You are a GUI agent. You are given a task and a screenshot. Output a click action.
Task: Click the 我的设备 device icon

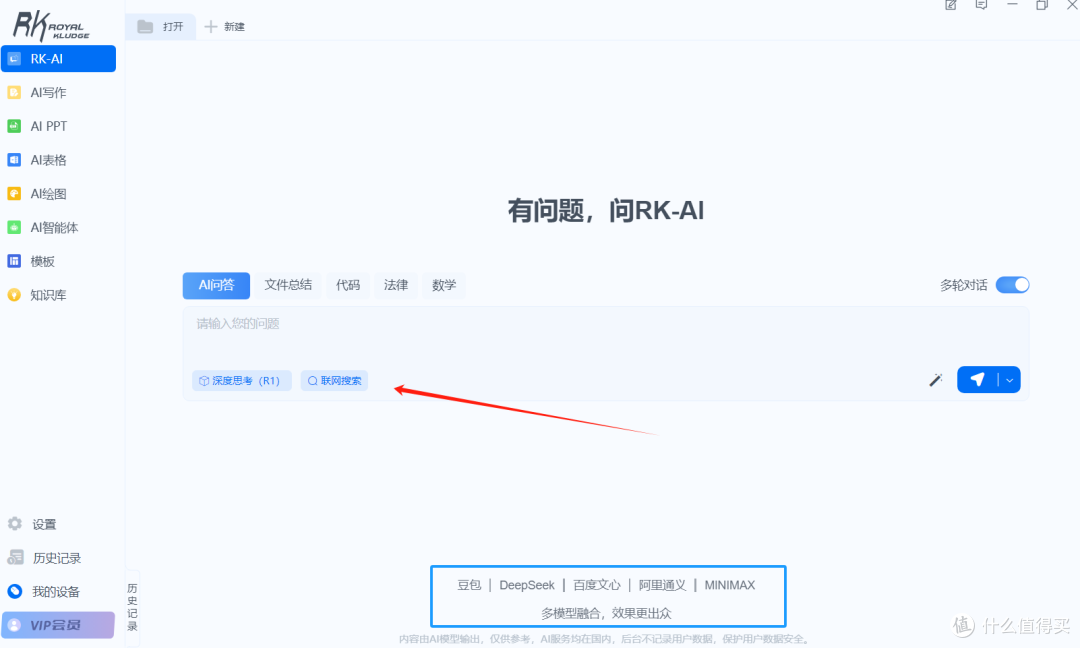[x=14, y=592]
